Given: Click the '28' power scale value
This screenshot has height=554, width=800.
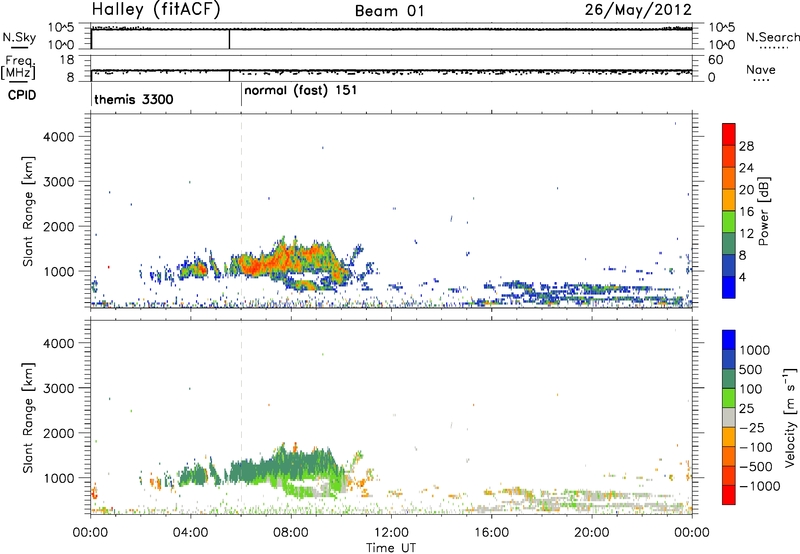Looking at the screenshot, I should (x=746, y=146).
